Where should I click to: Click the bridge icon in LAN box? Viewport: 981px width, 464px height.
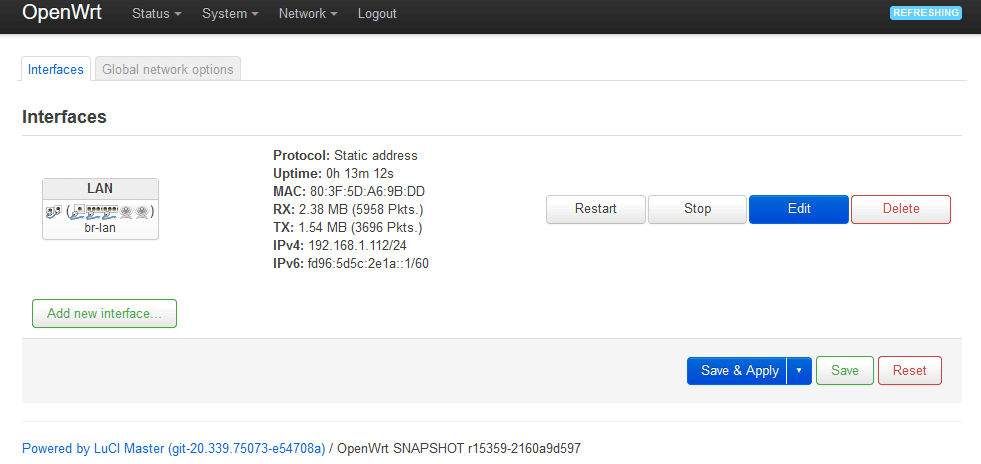point(54,212)
